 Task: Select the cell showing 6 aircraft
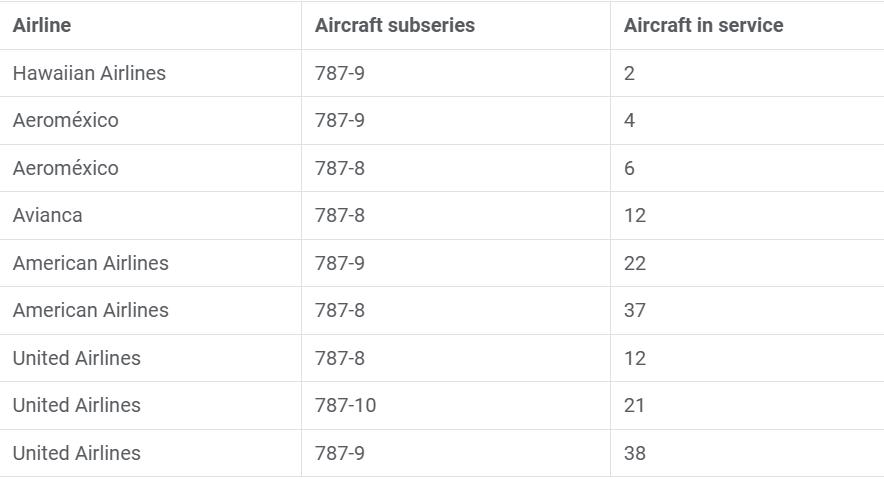tap(629, 168)
